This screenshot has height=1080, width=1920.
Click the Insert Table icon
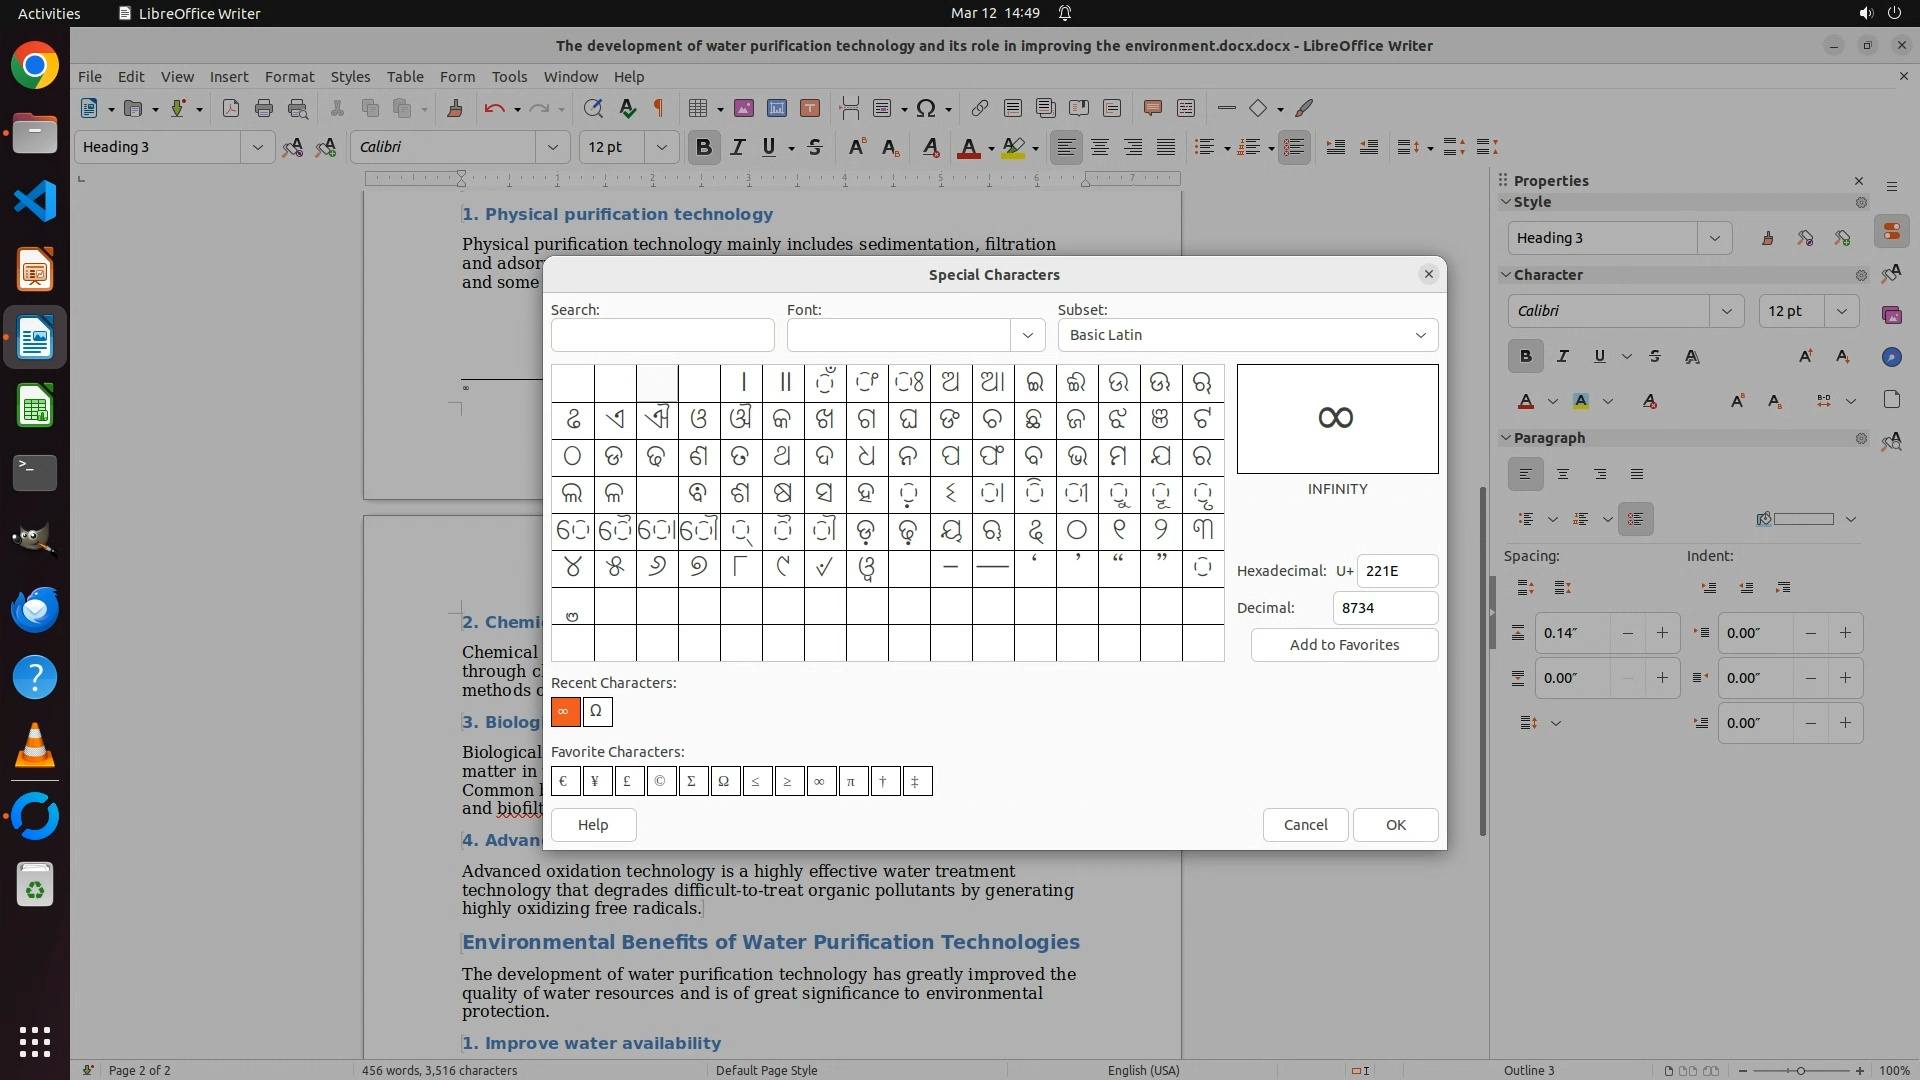click(698, 108)
